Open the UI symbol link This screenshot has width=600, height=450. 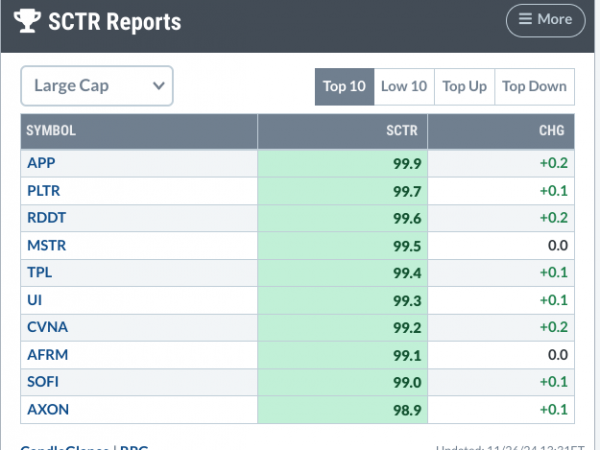coord(34,300)
